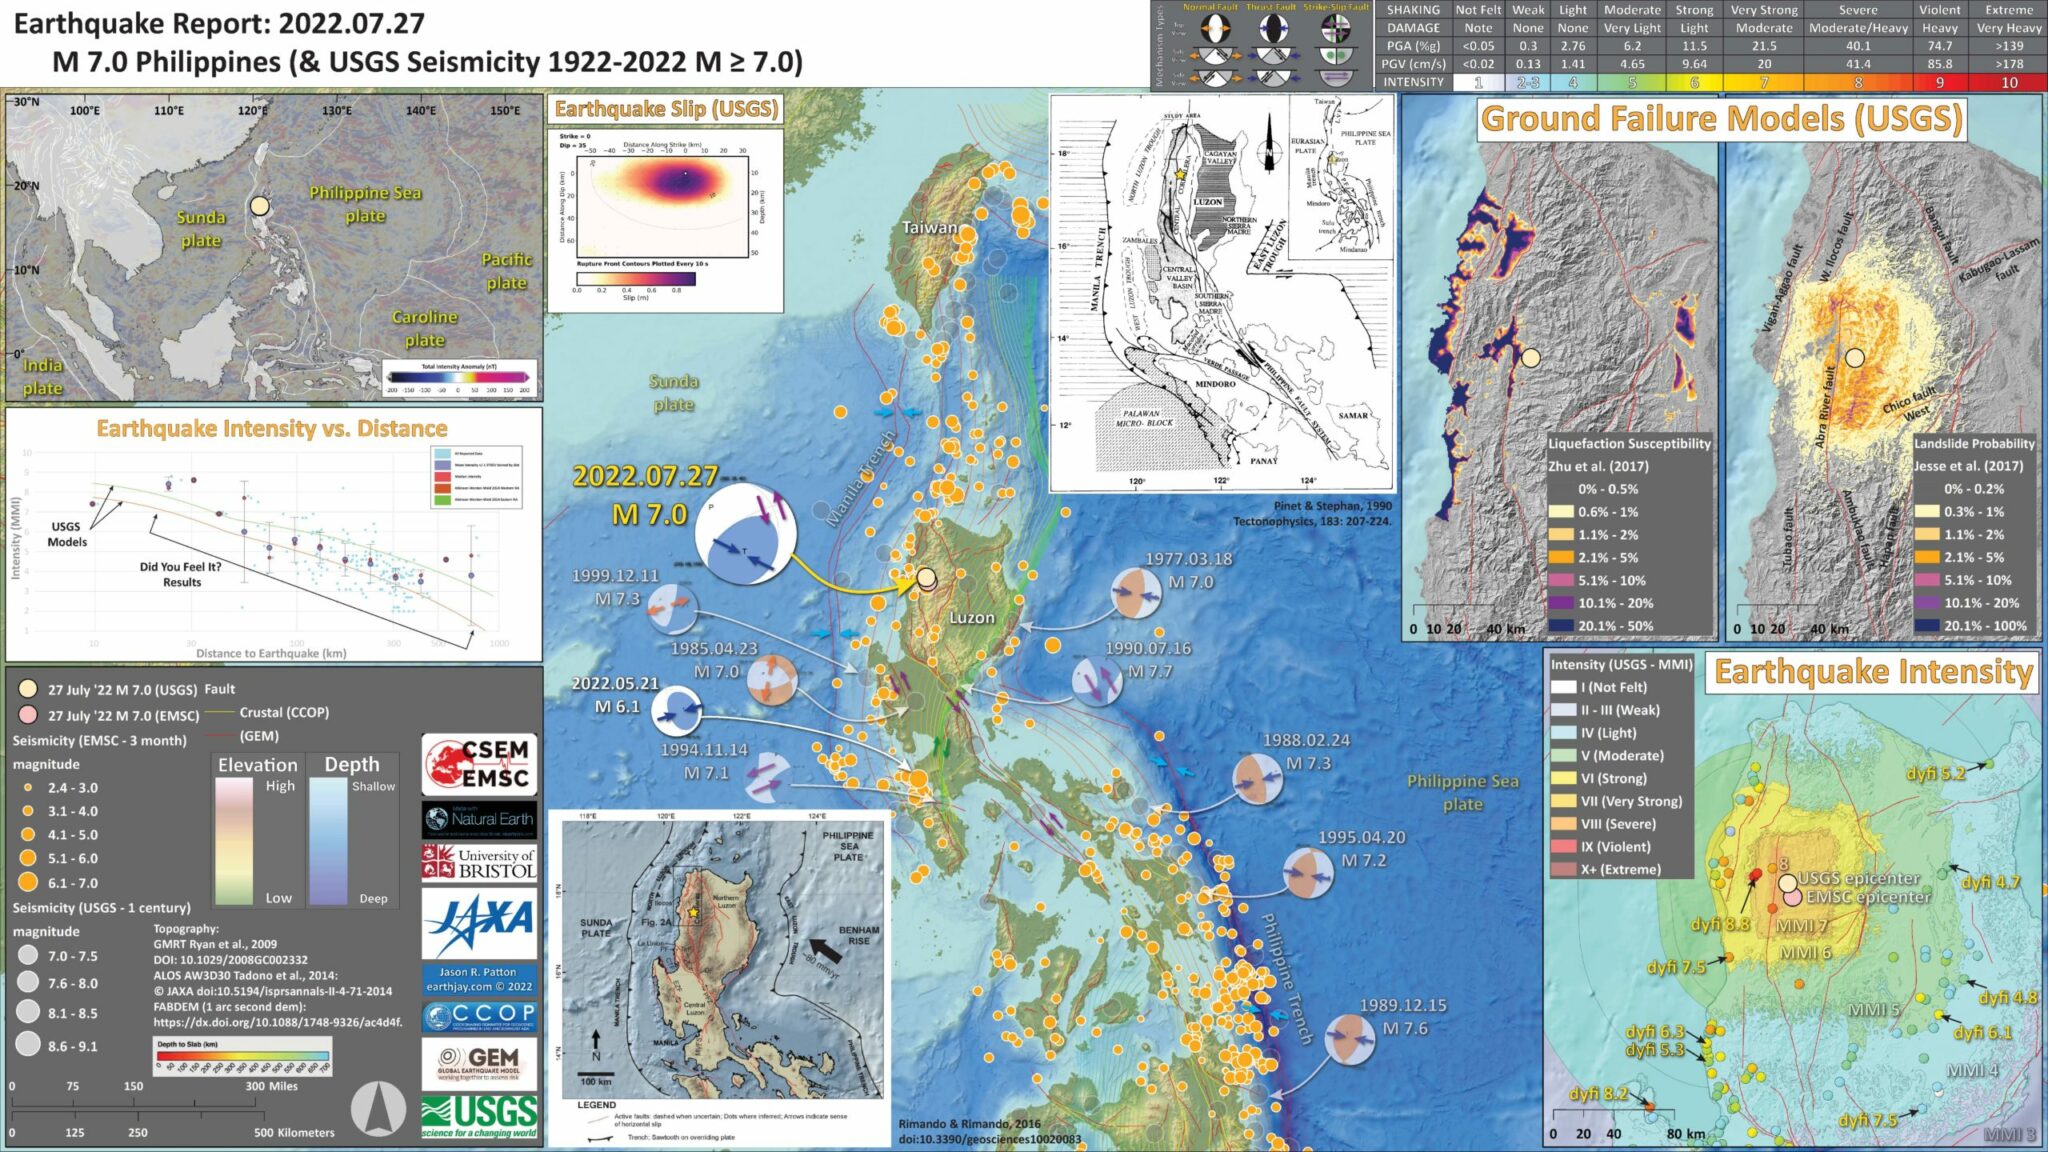Click the VIII (Severe) intensity swatch
The height and width of the screenshot is (1152, 2048).
pos(1563,824)
